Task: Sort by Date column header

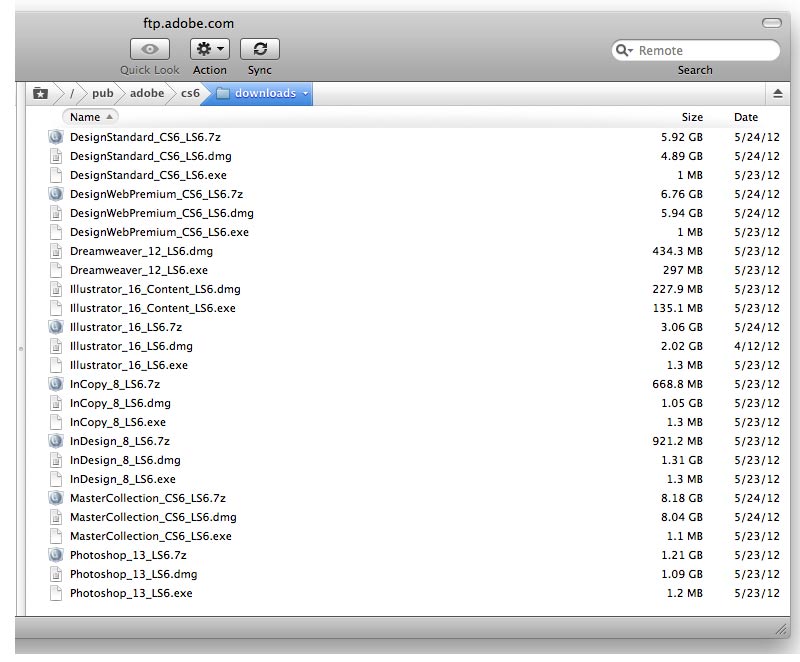Action: pyautogui.click(x=745, y=117)
